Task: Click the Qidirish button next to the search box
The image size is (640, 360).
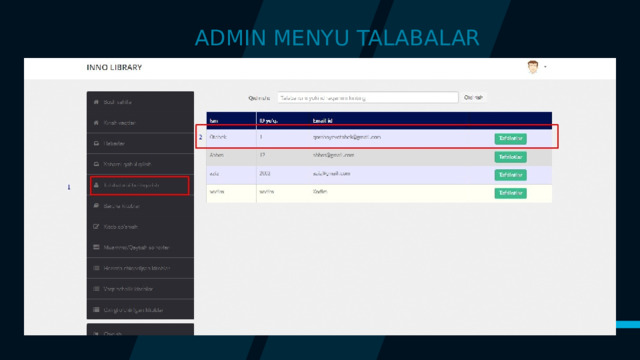Action: [473, 98]
